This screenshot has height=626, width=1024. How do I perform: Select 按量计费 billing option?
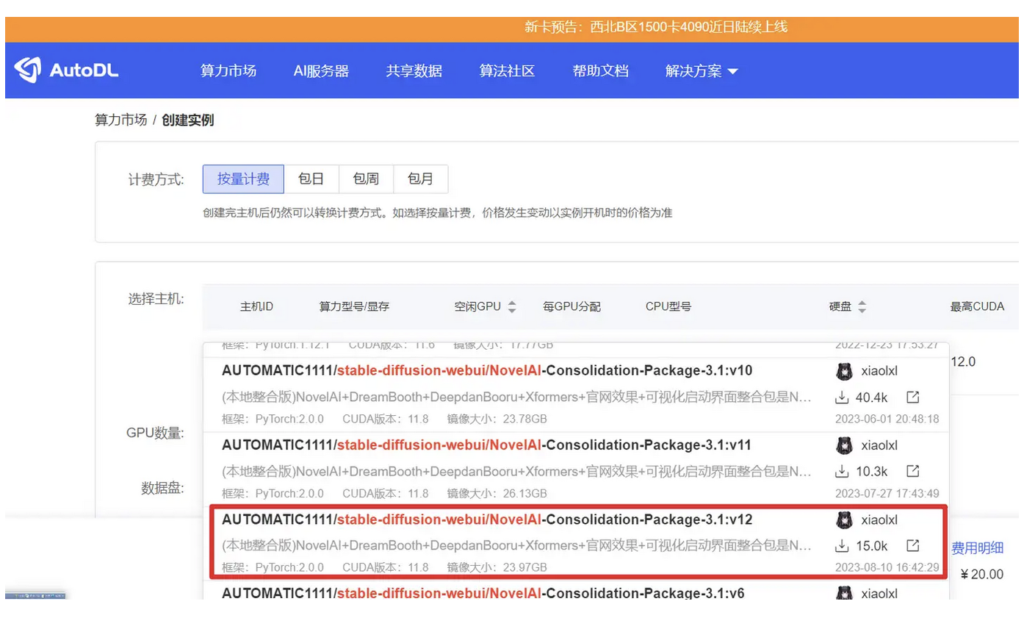(x=243, y=179)
